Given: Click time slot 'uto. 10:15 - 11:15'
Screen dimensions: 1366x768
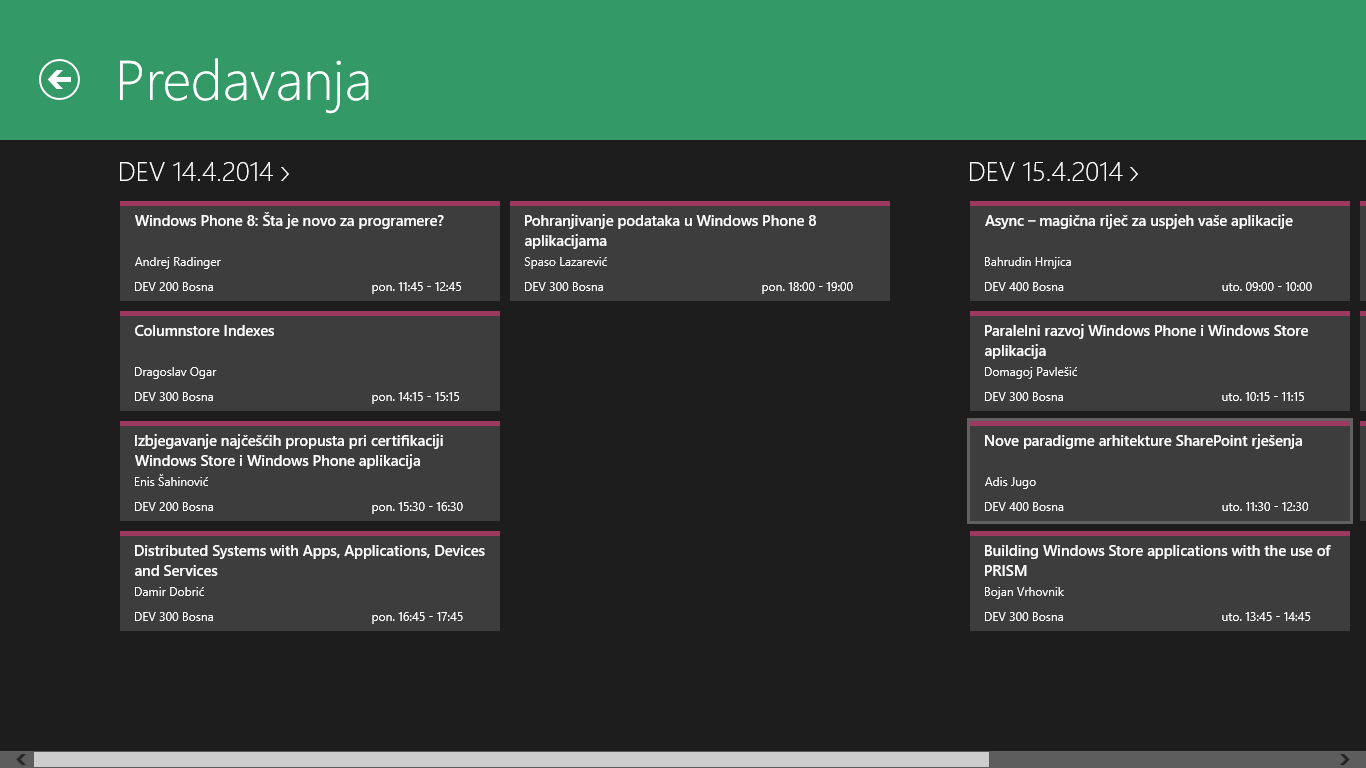Looking at the screenshot, I should (1263, 397).
